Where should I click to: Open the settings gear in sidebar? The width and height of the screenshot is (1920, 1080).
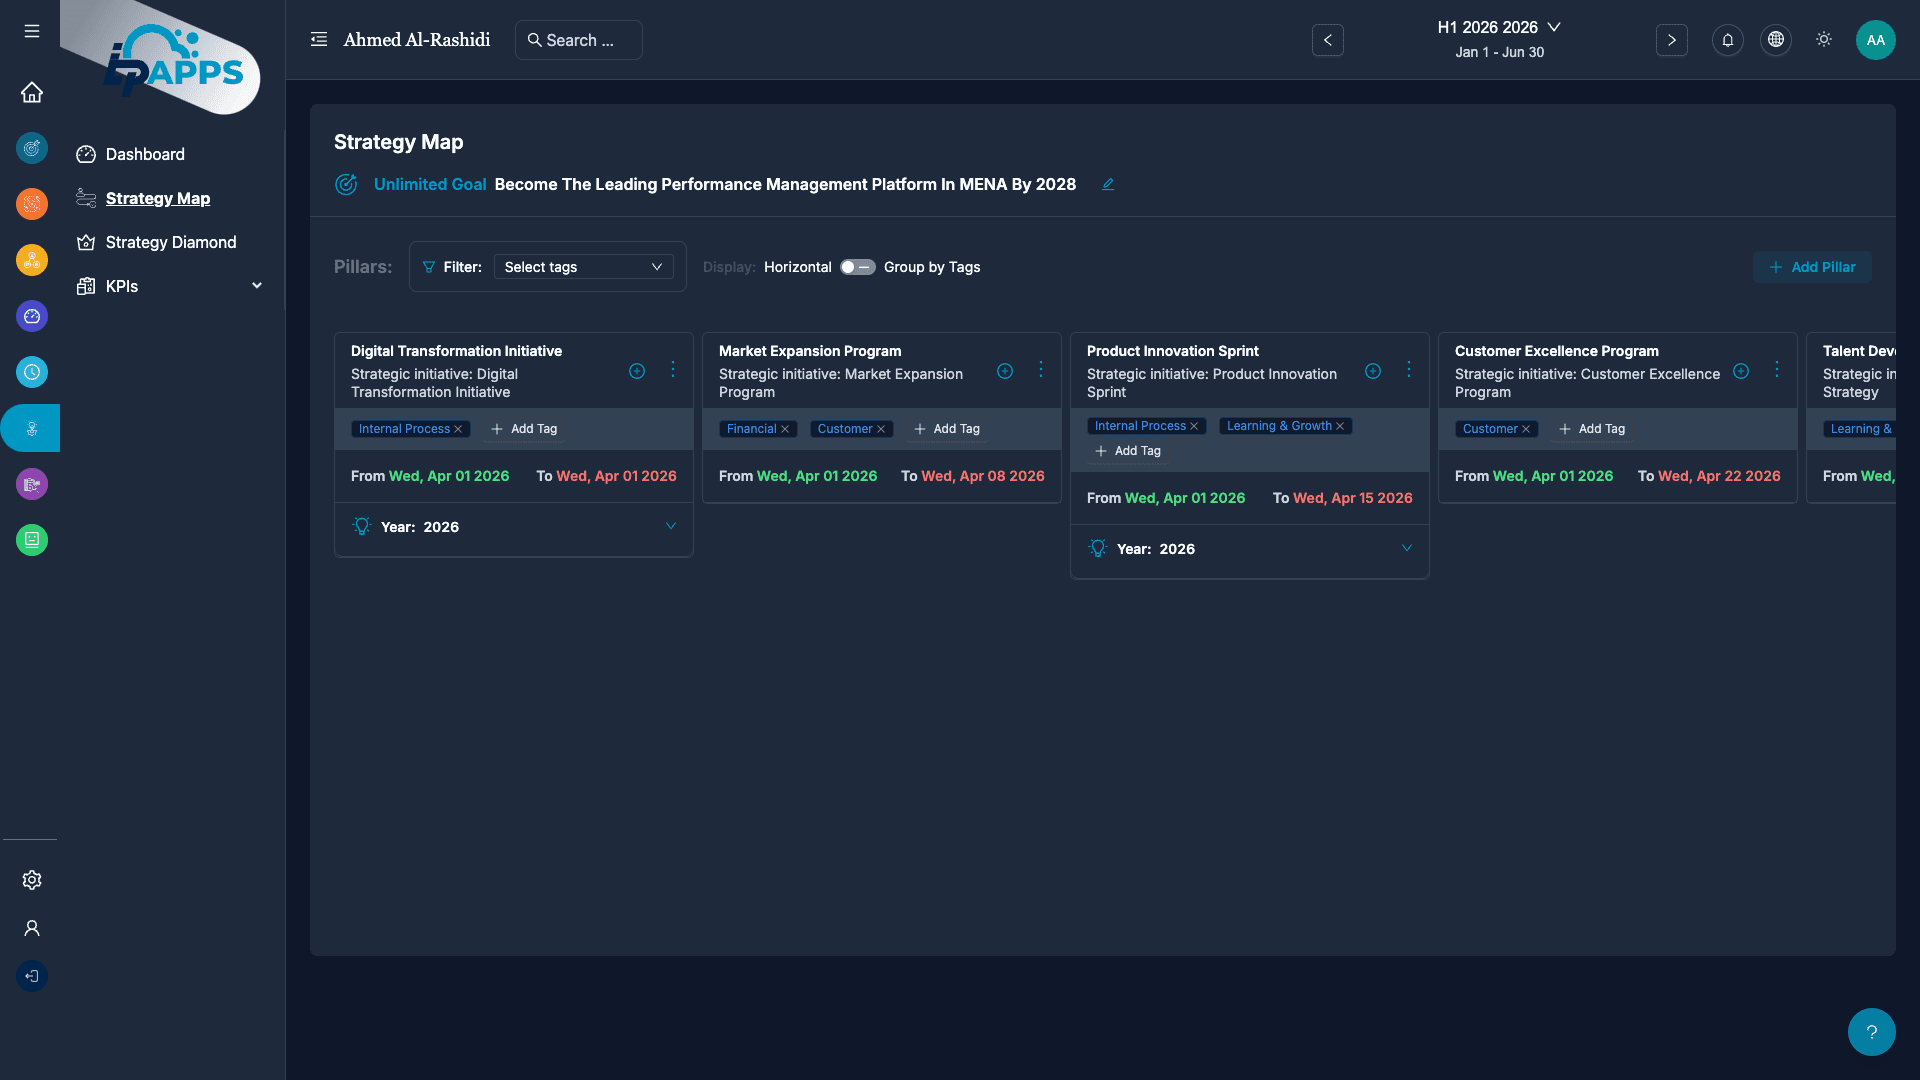(32, 880)
